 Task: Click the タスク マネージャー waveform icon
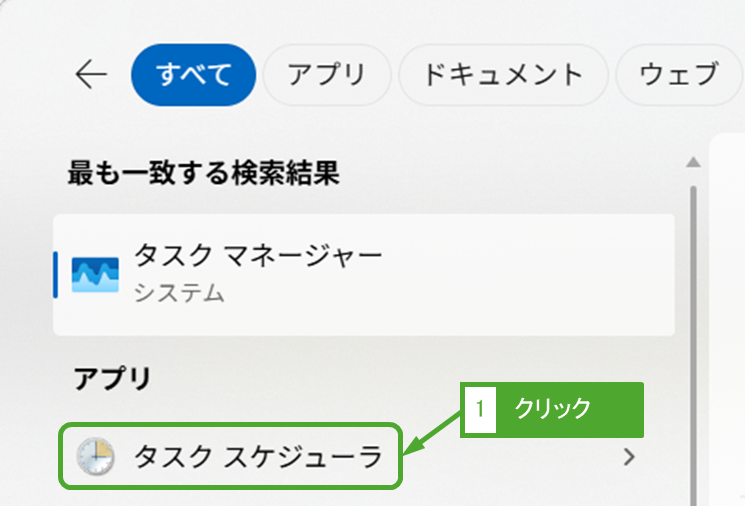coord(95,274)
